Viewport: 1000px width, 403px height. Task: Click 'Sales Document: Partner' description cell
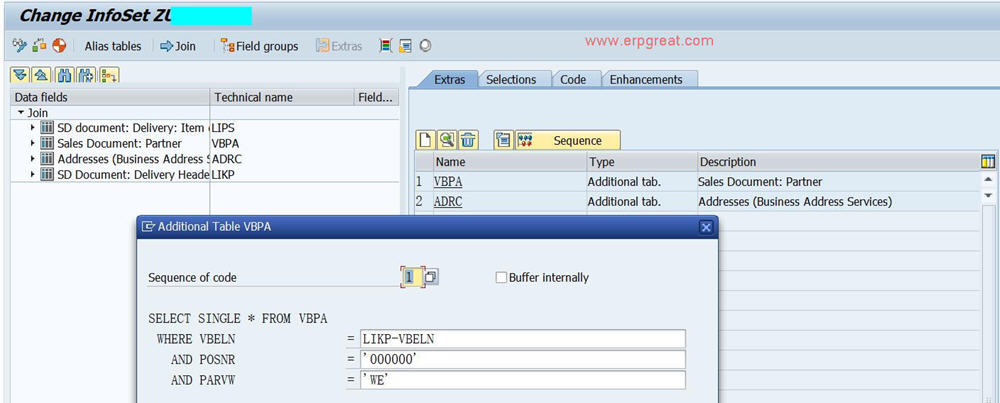(837, 182)
